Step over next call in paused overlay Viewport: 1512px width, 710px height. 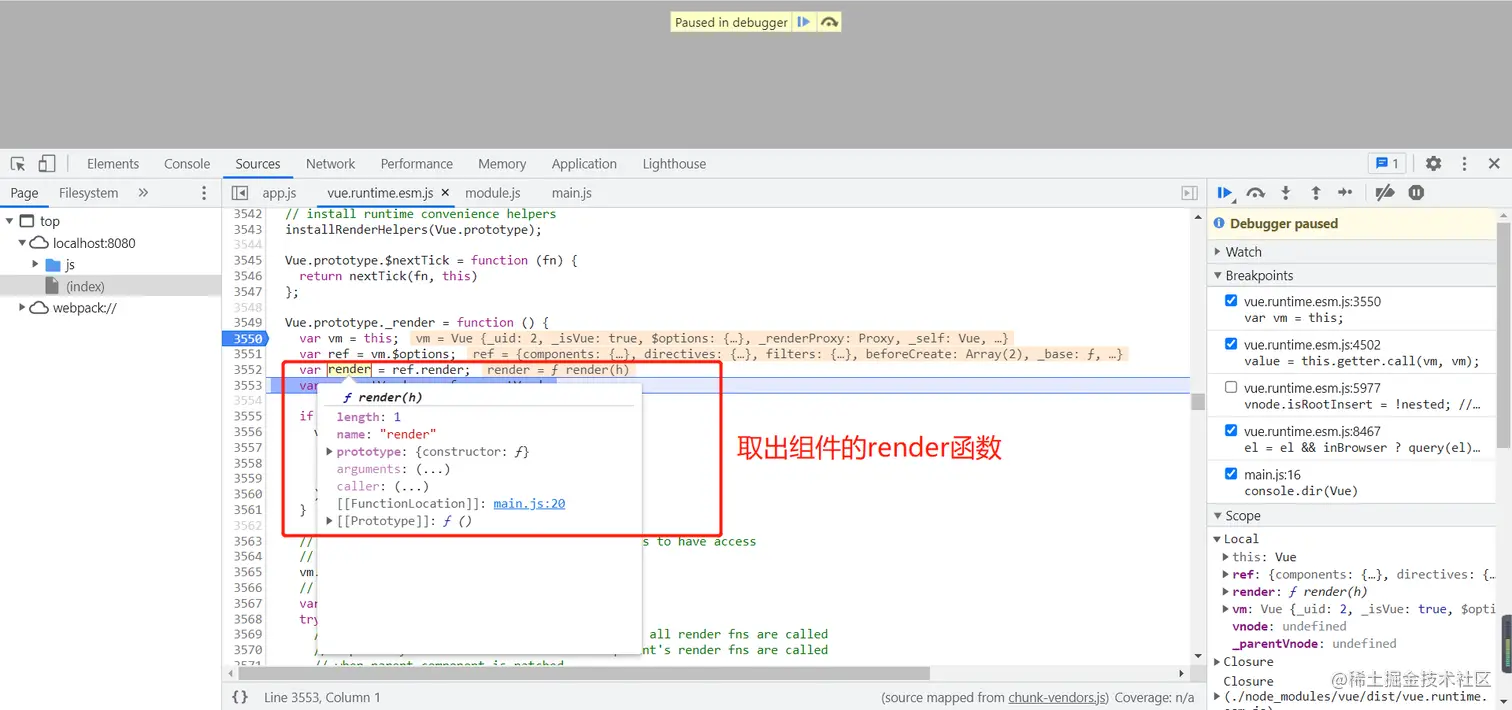click(x=829, y=22)
